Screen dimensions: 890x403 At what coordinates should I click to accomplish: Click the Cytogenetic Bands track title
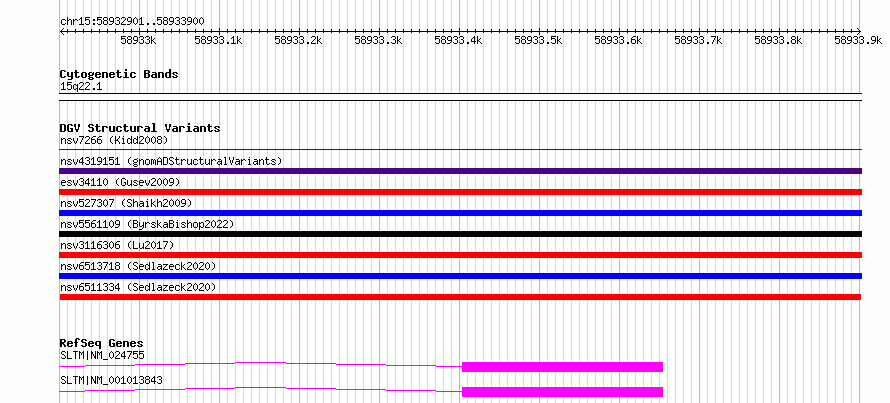pos(119,74)
